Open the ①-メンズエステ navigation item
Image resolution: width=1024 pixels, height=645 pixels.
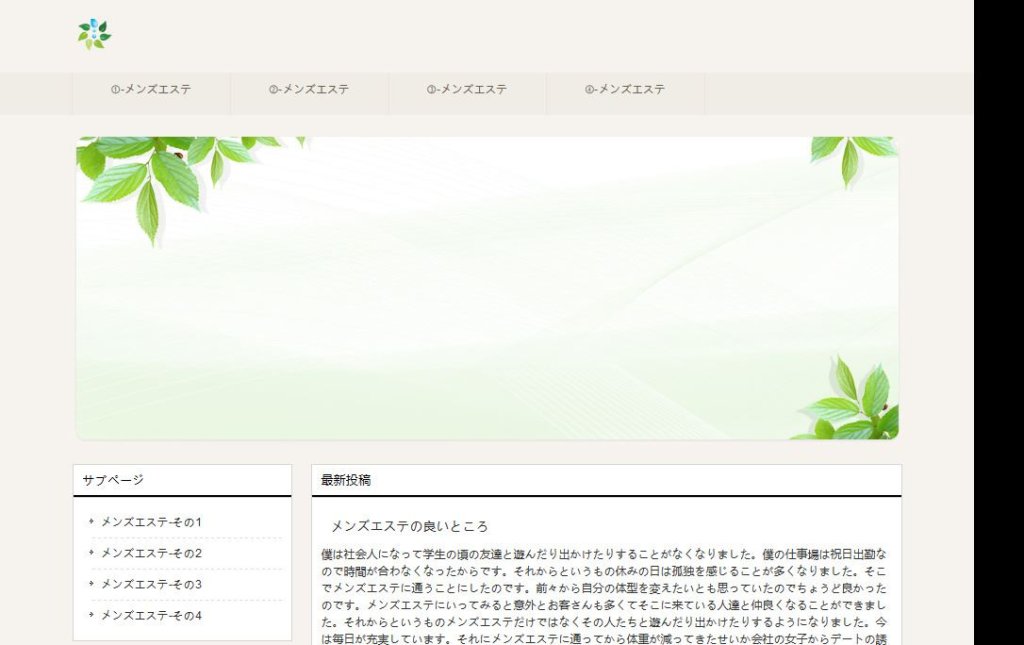pos(151,90)
